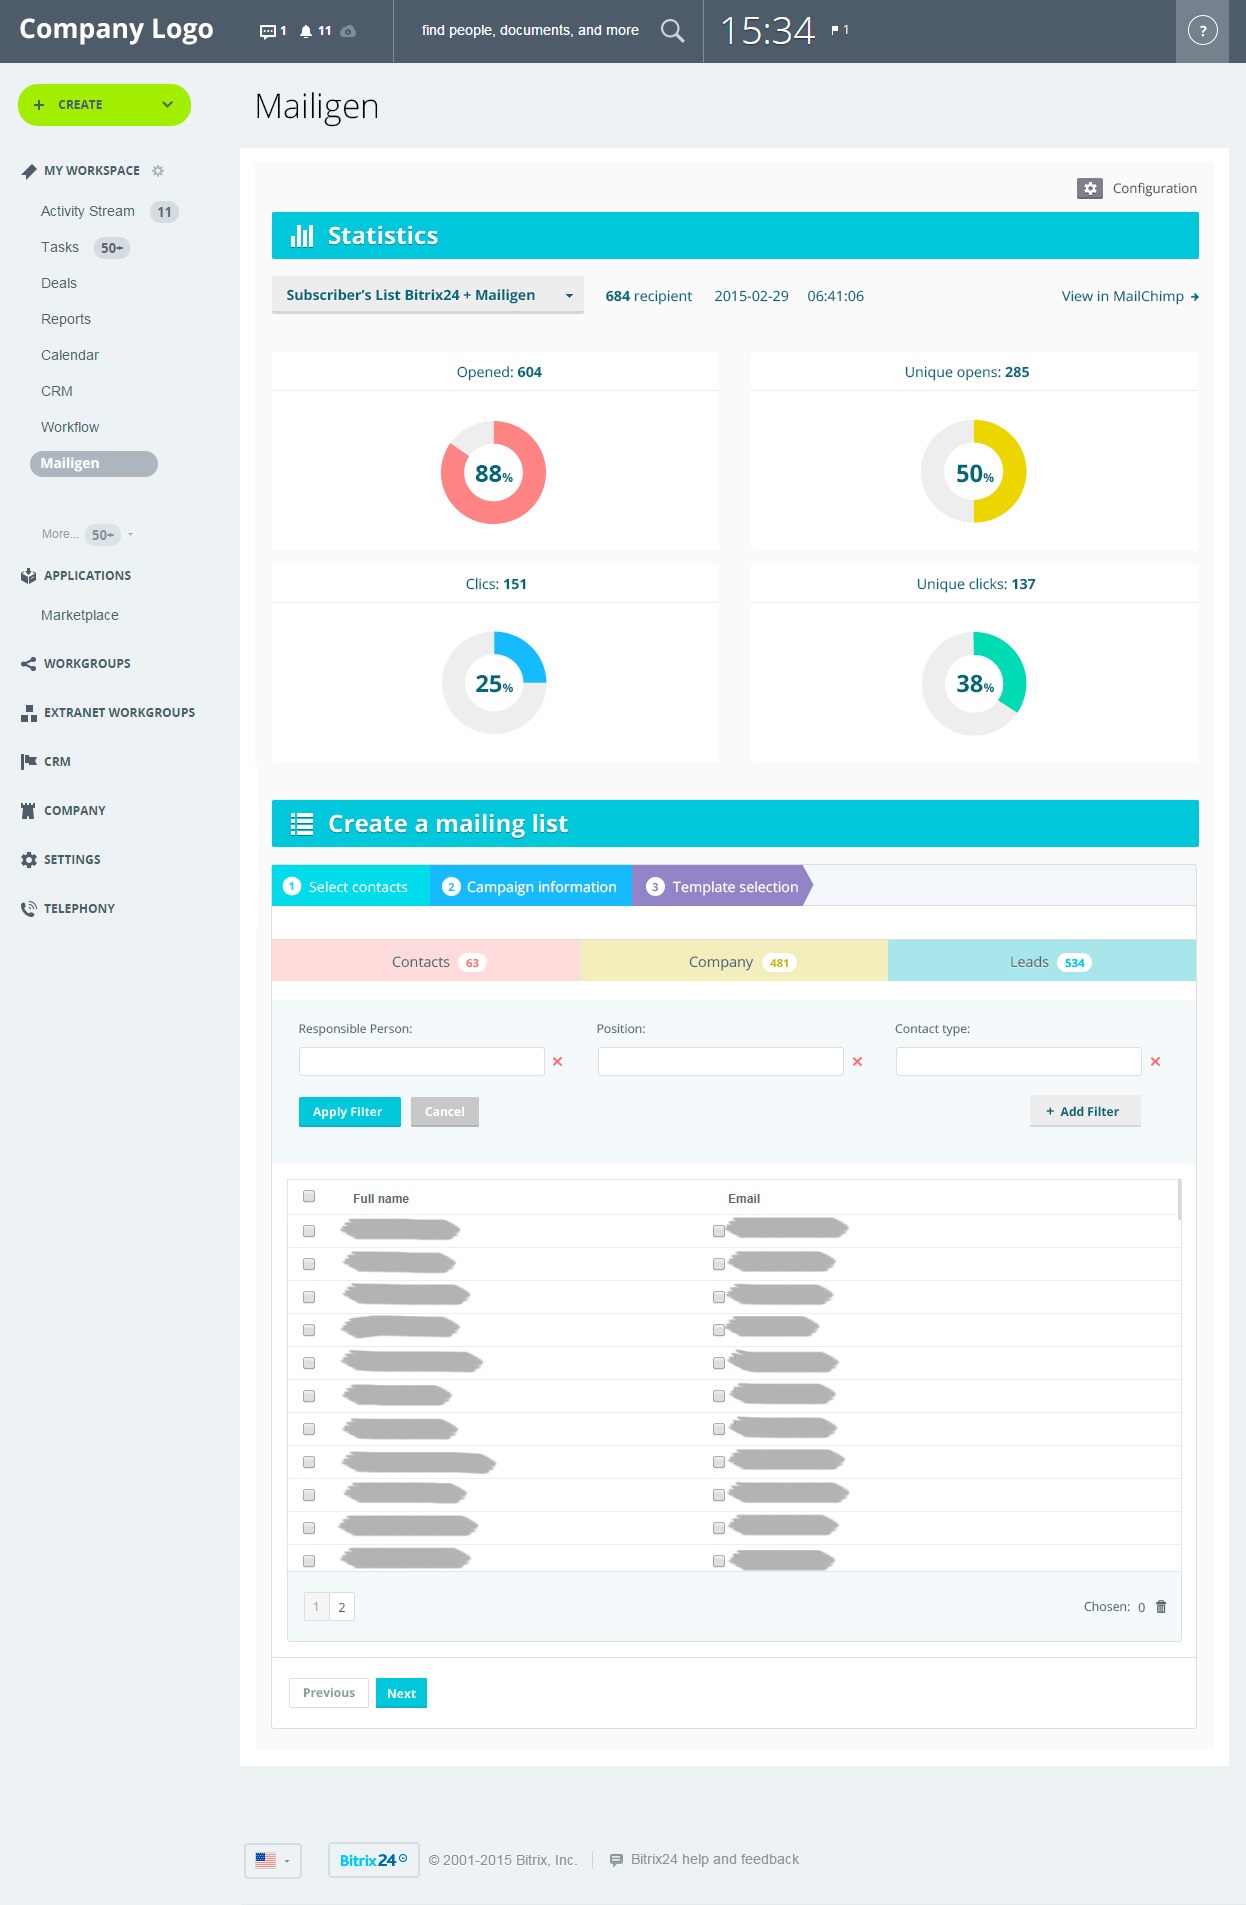
Task: Open the chat messages icon
Action: click(x=267, y=31)
